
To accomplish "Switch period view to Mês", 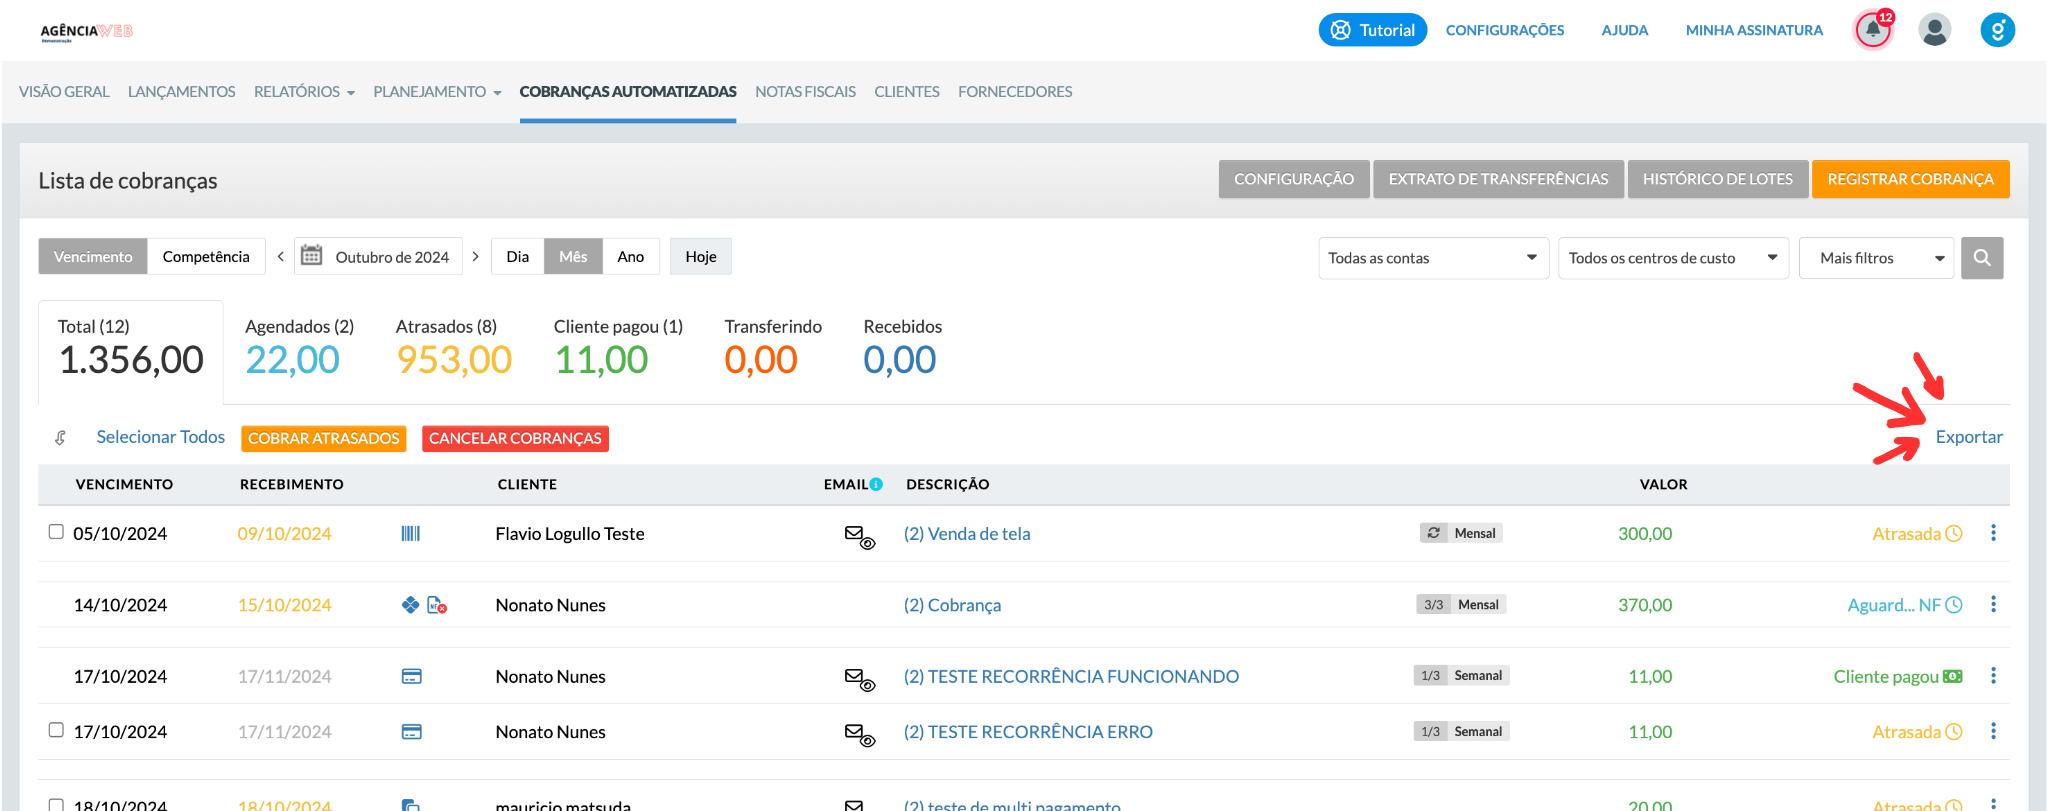I will 573,256.
